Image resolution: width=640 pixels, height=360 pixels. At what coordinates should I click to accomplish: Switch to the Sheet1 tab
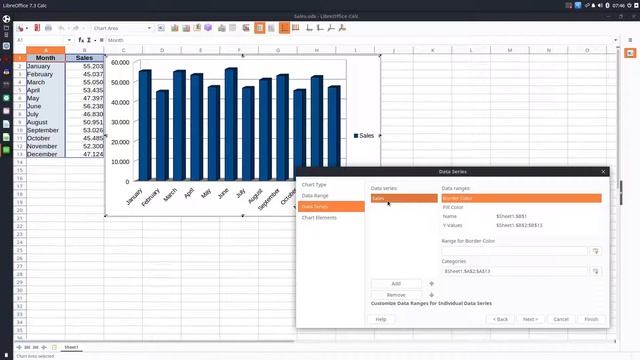click(x=71, y=347)
